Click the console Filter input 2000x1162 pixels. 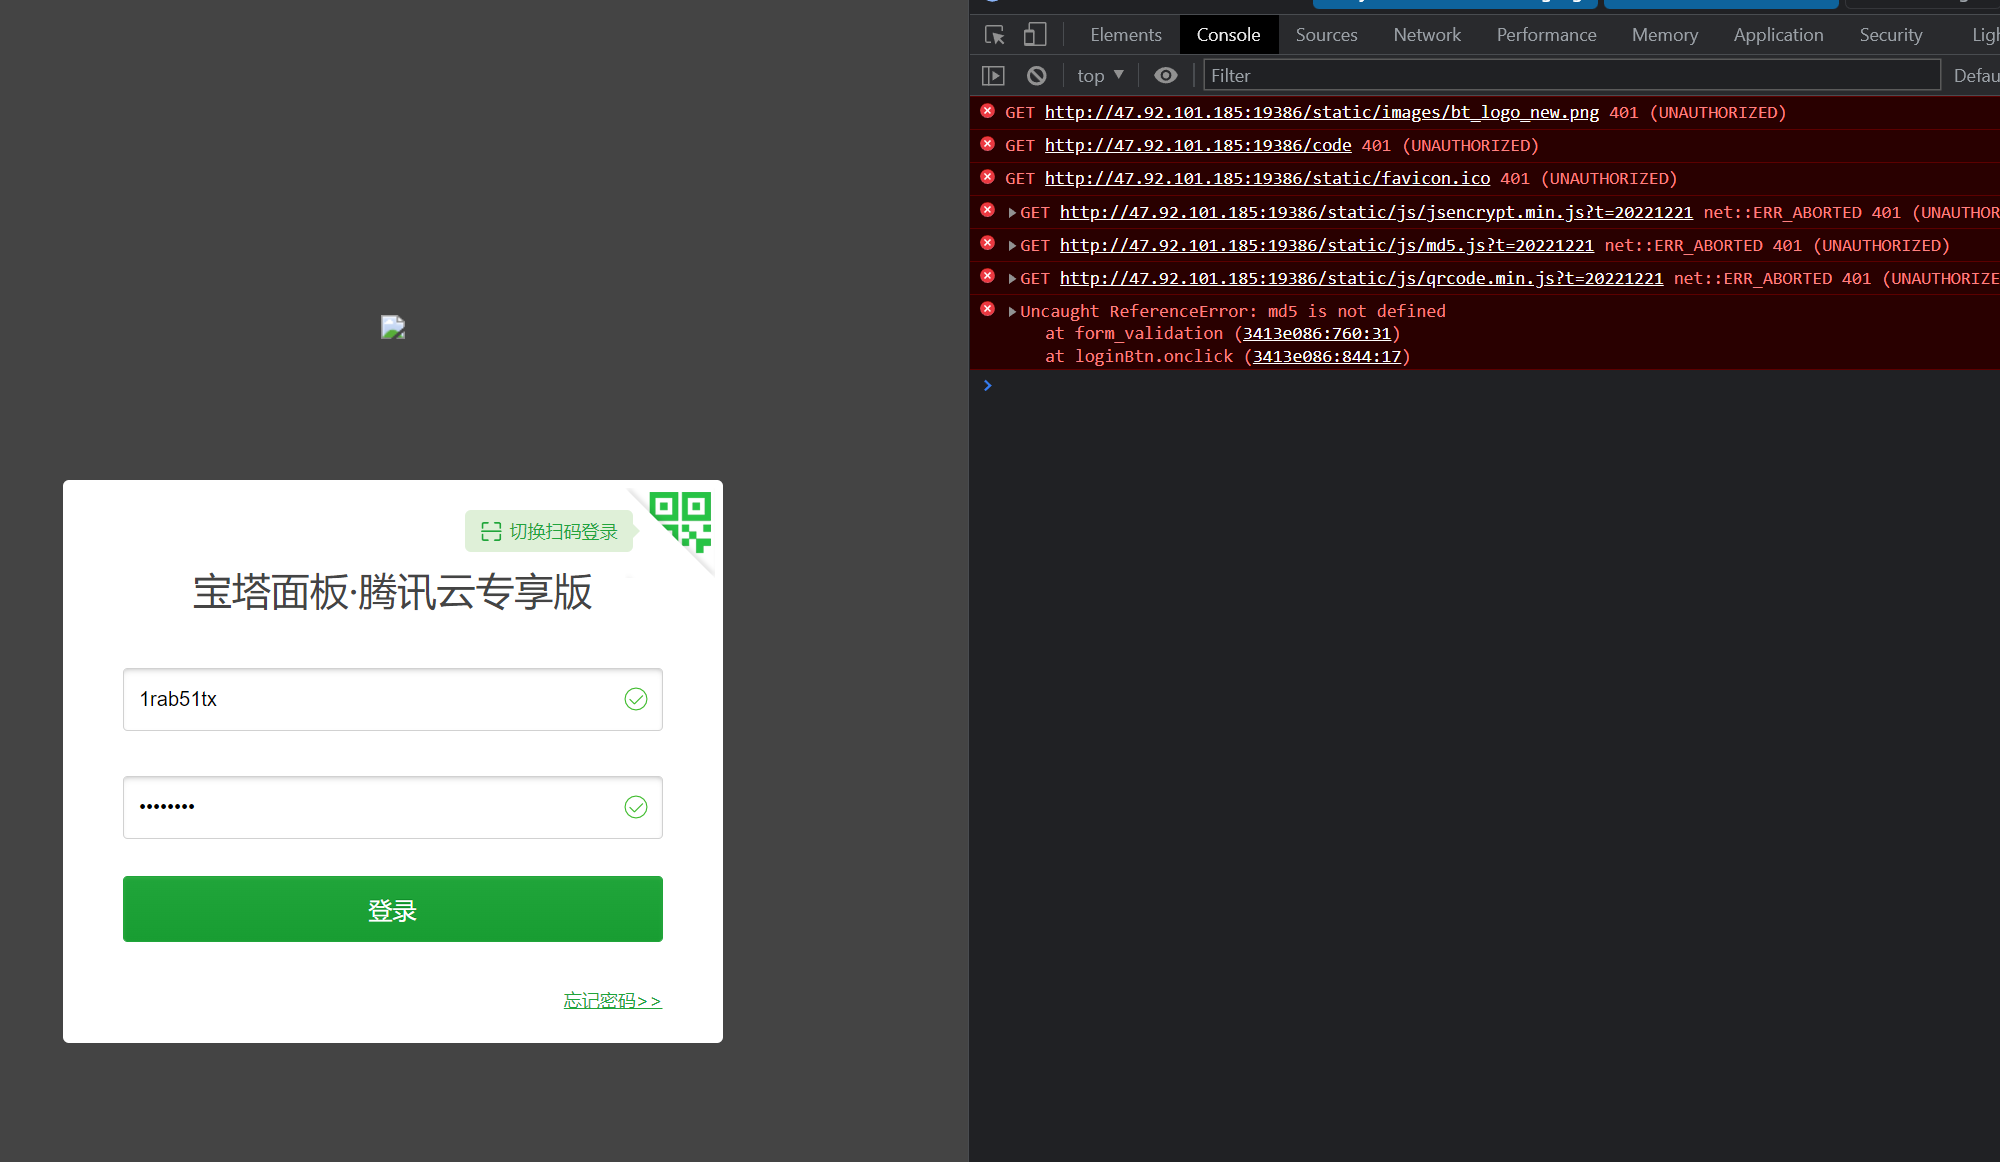click(x=1571, y=75)
